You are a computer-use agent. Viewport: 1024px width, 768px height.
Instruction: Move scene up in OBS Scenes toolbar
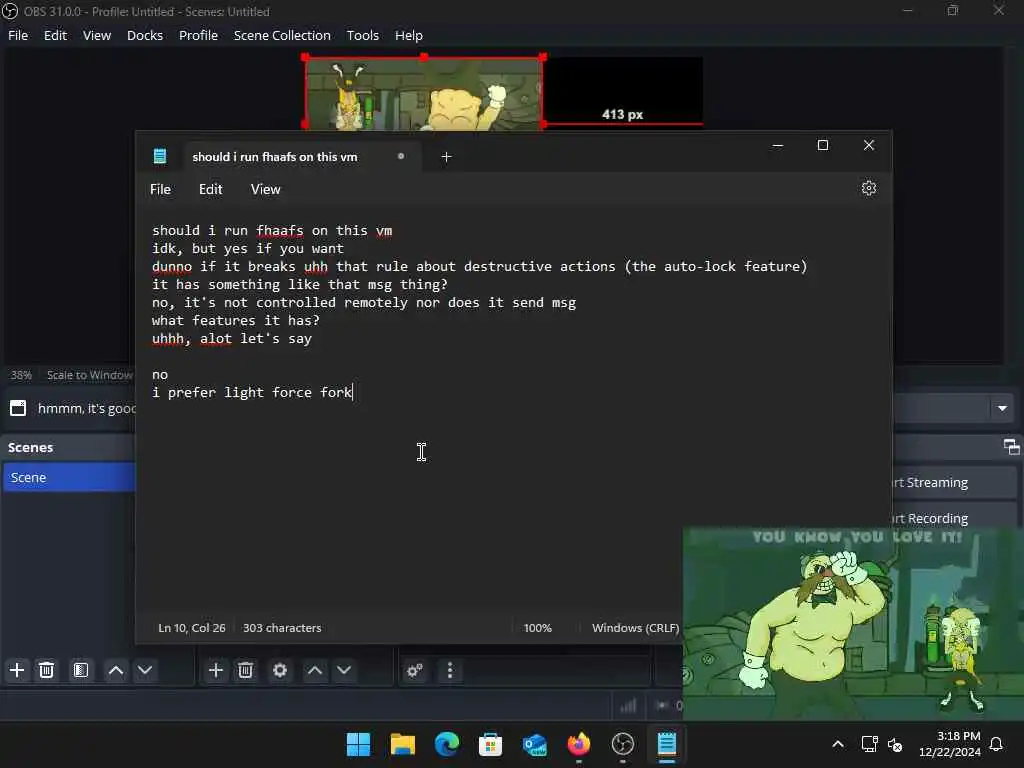tap(116, 670)
